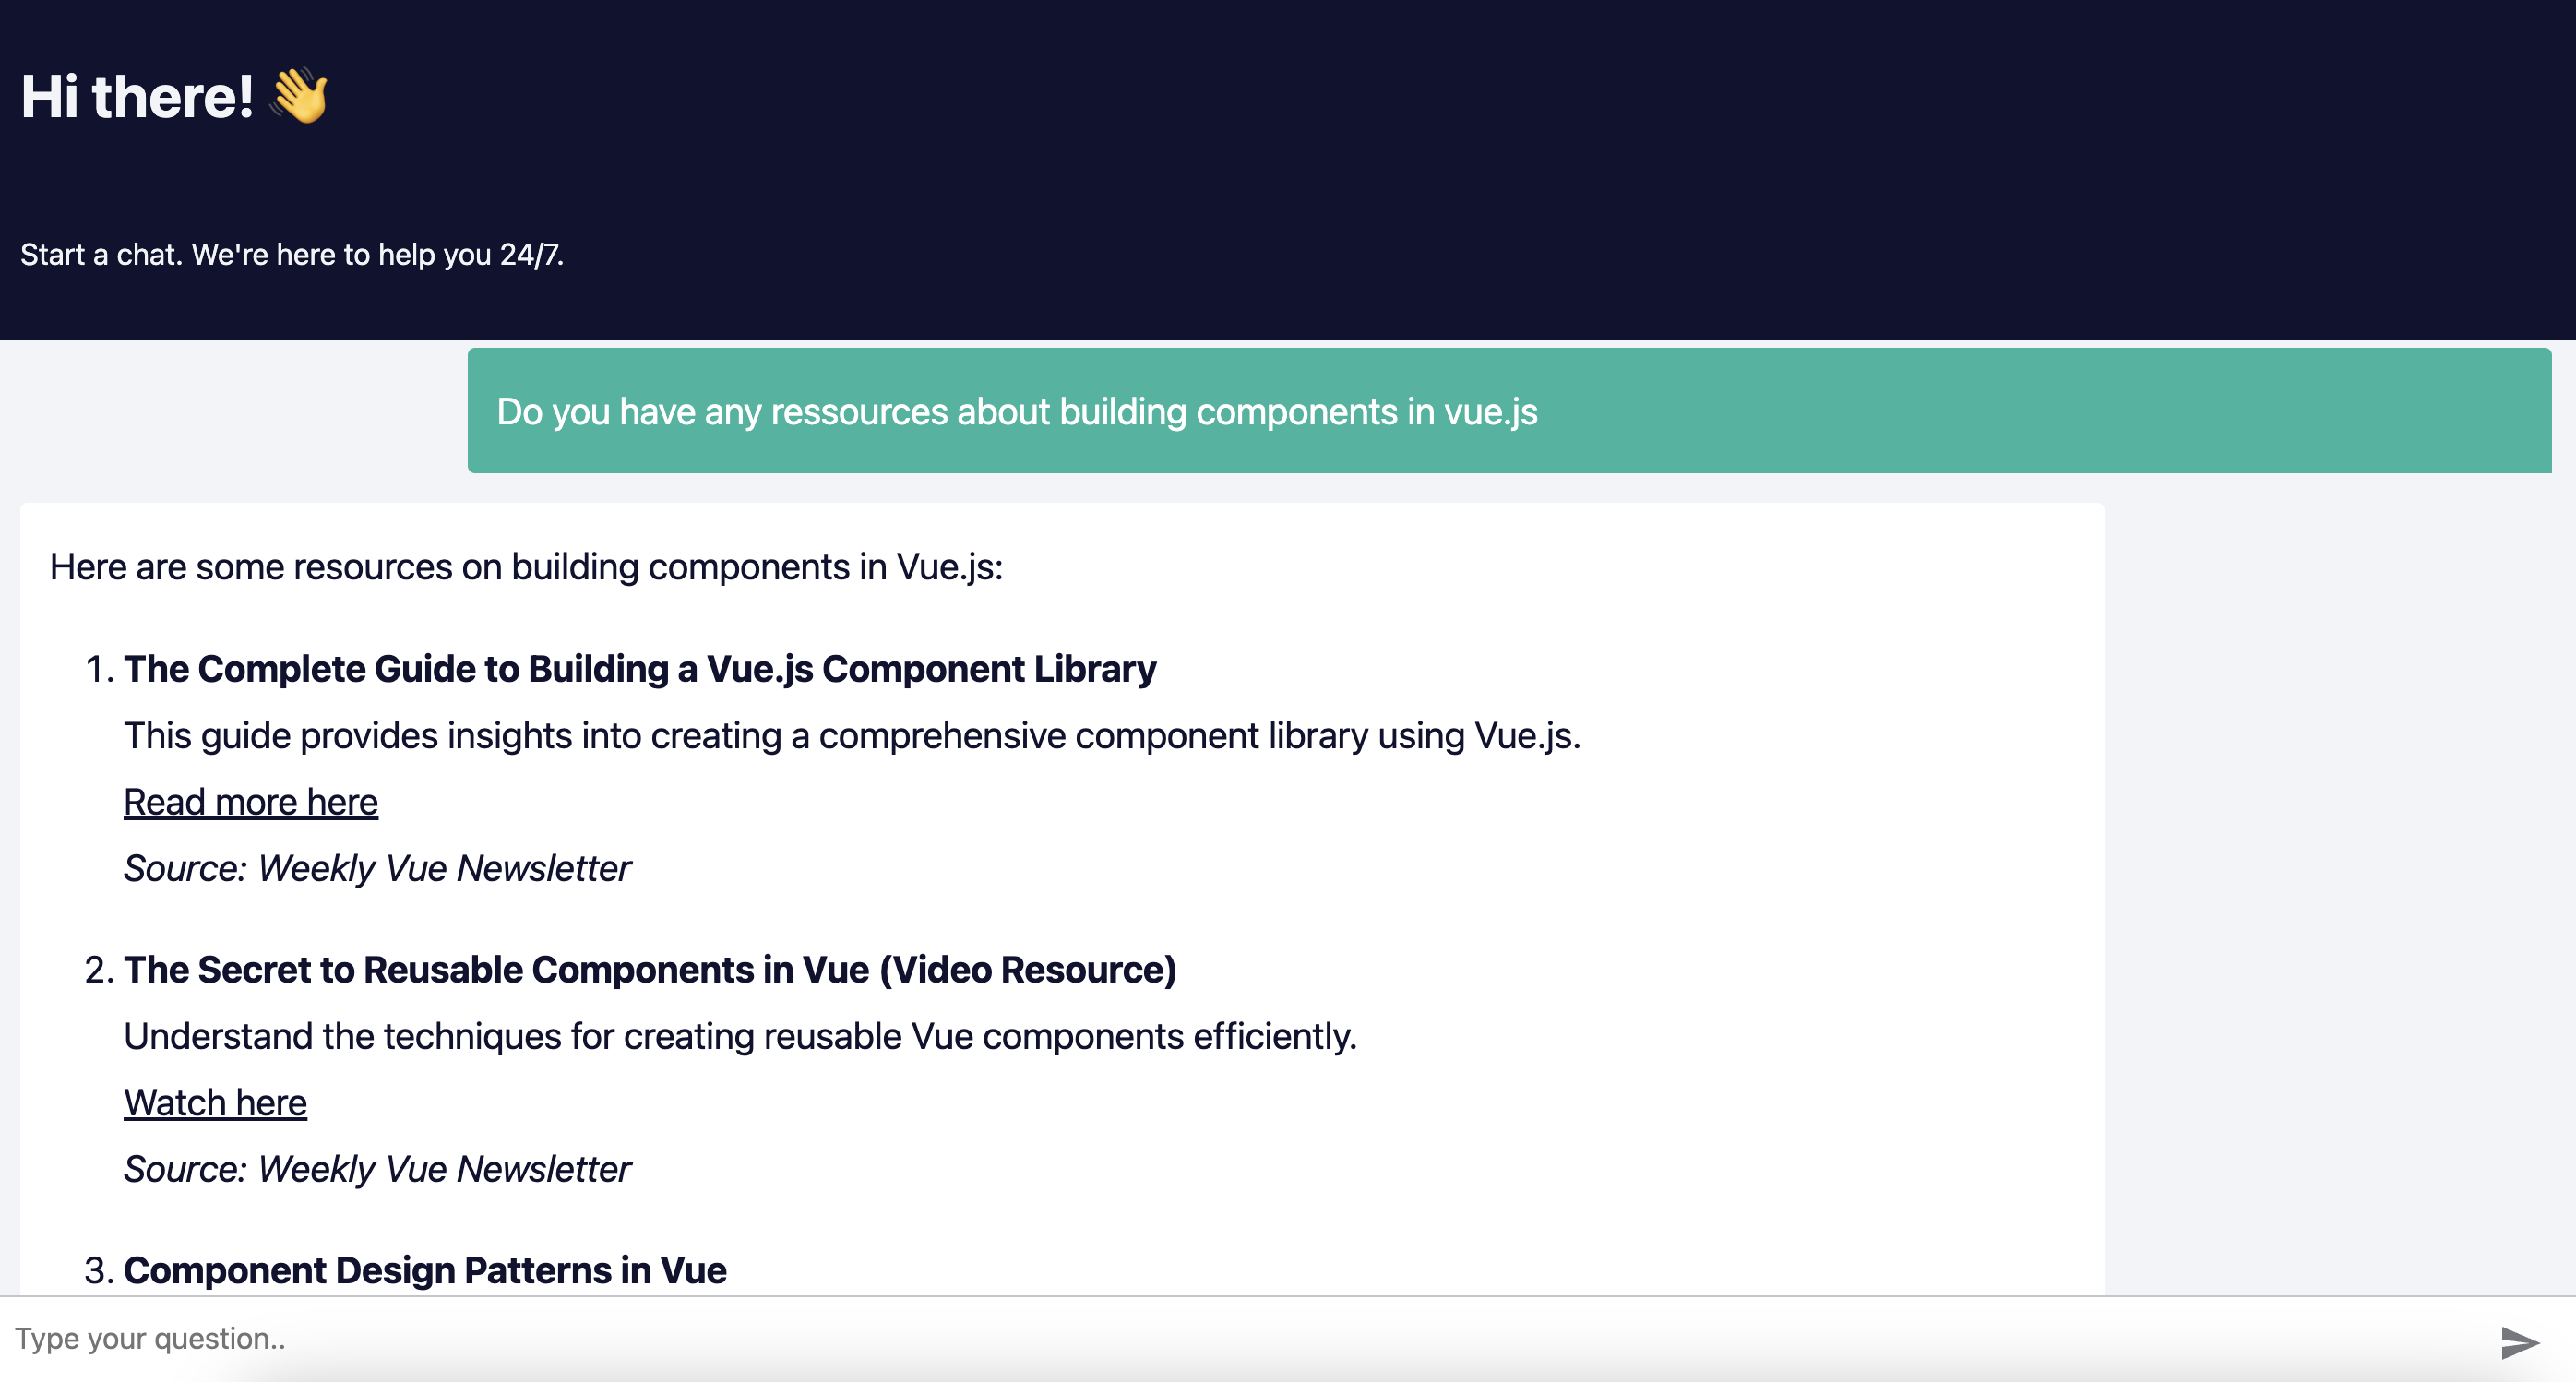Viewport: 2576px width, 1382px height.
Task: Click the 'Start a chat' subtitle text
Action: point(292,255)
